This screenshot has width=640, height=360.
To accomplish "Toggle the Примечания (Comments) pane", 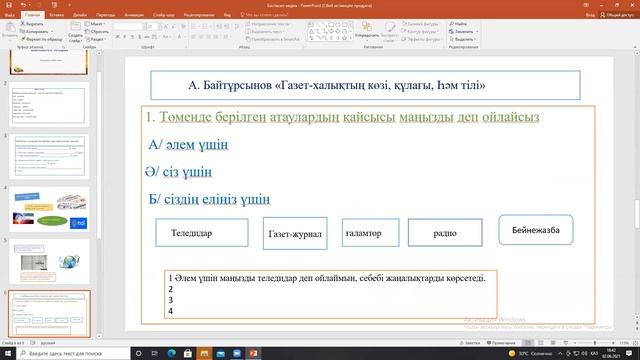I will click(501, 343).
